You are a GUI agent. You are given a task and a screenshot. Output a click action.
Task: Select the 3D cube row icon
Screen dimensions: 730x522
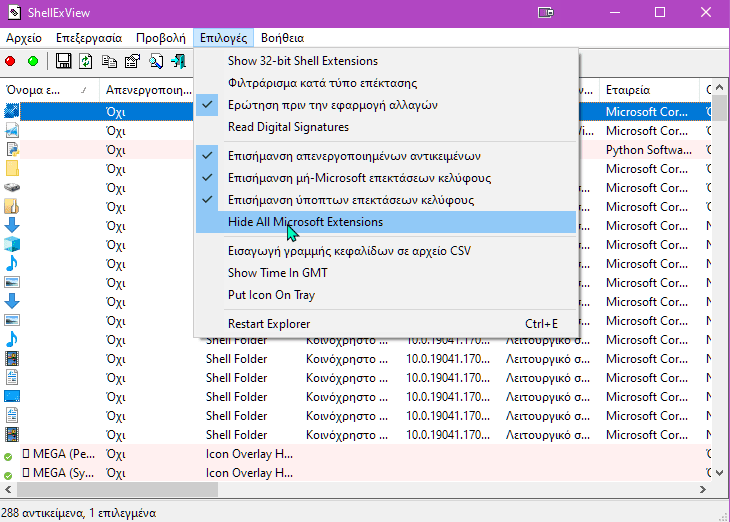[x=12, y=244]
